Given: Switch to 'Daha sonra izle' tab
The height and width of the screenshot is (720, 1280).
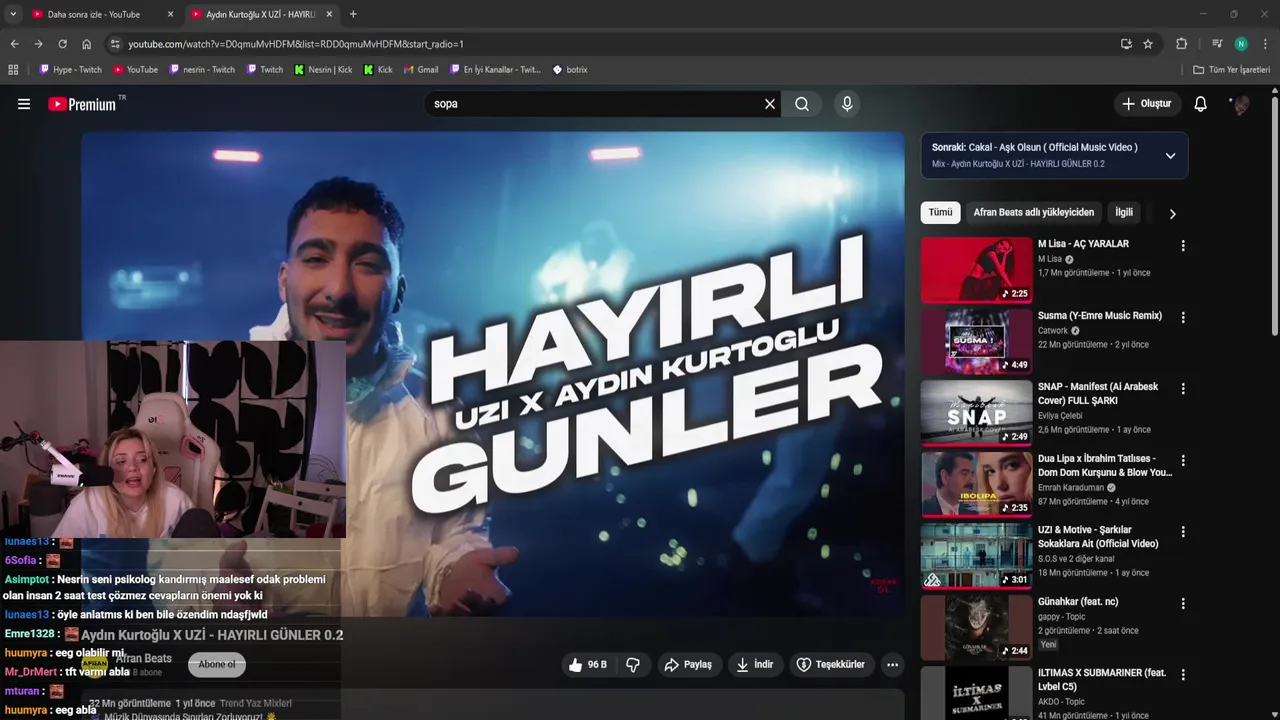Looking at the screenshot, I should tap(103, 14).
